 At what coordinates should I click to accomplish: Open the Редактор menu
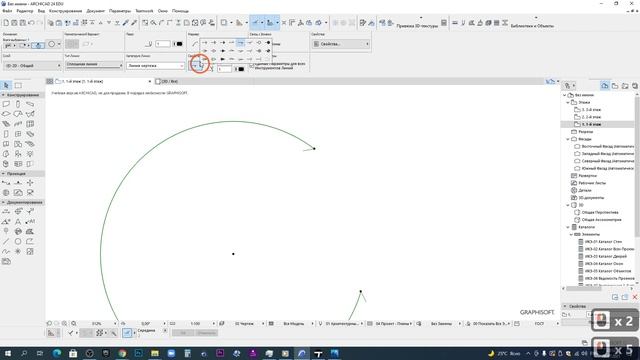24,11
